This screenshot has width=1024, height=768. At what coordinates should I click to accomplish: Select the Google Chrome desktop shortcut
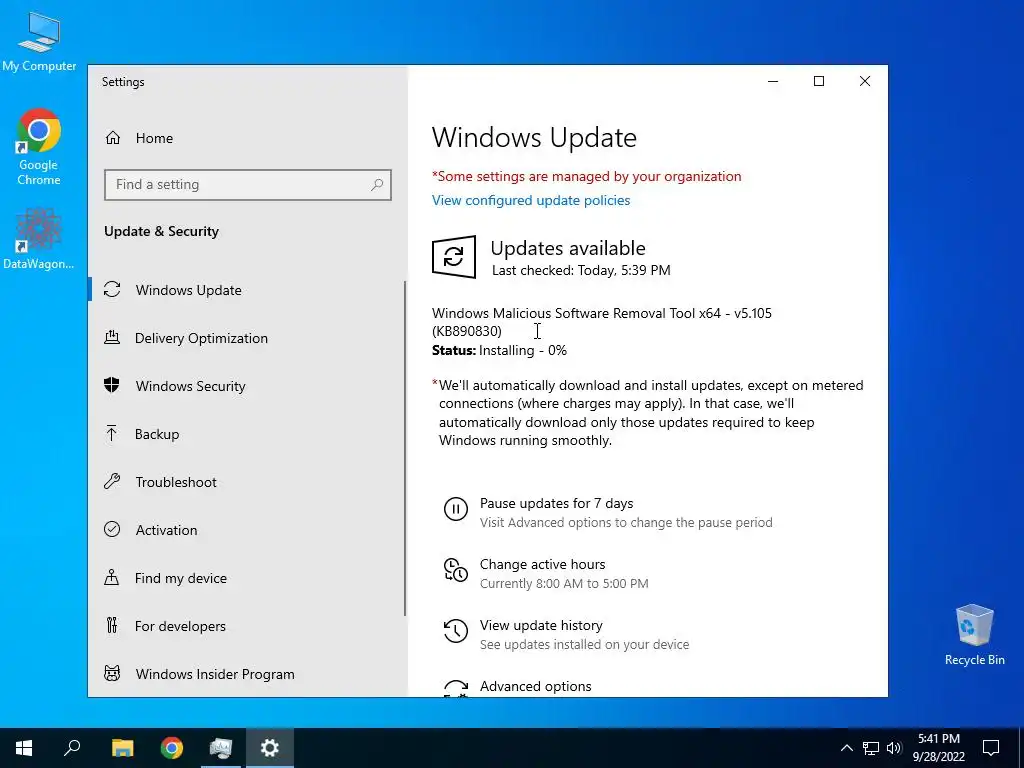39,148
